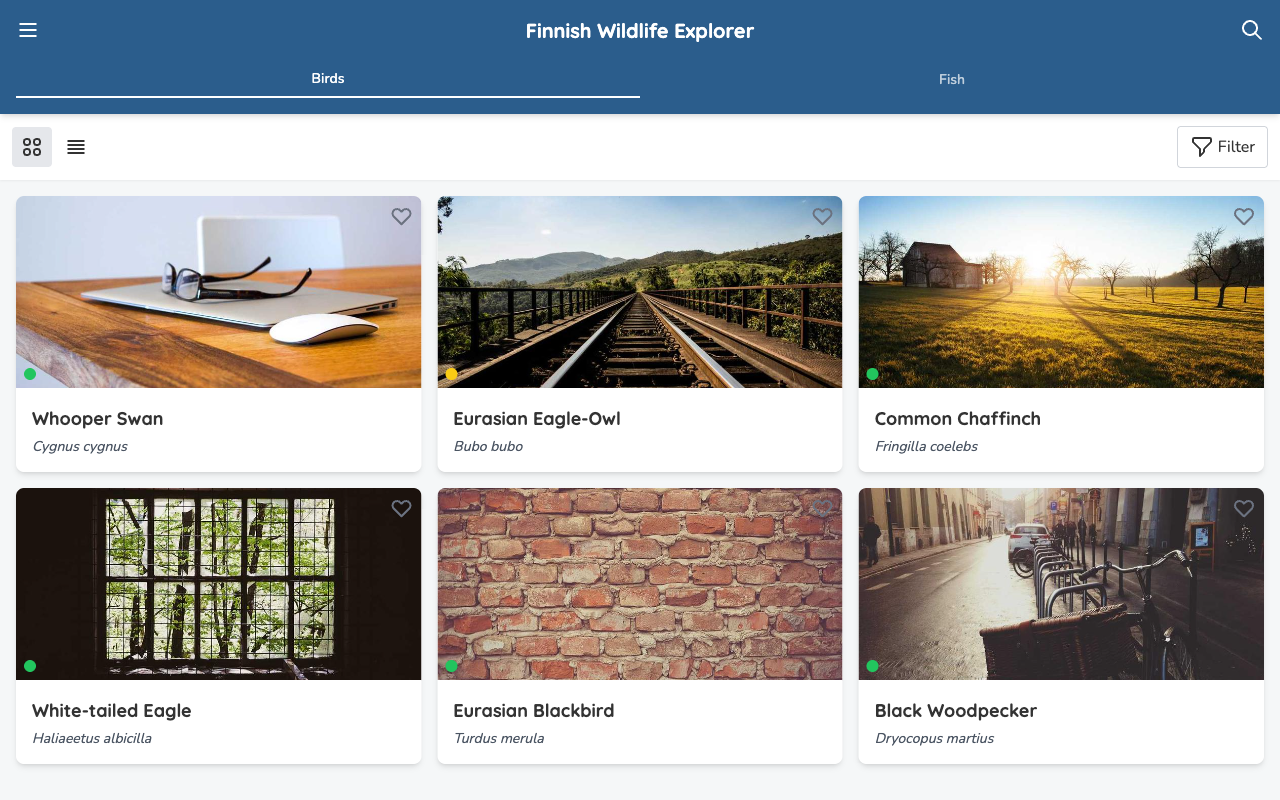Viewport: 1280px width, 800px height.
Task: Open the Eurasian Blackbird photo thumbnail
Action: 639,583
